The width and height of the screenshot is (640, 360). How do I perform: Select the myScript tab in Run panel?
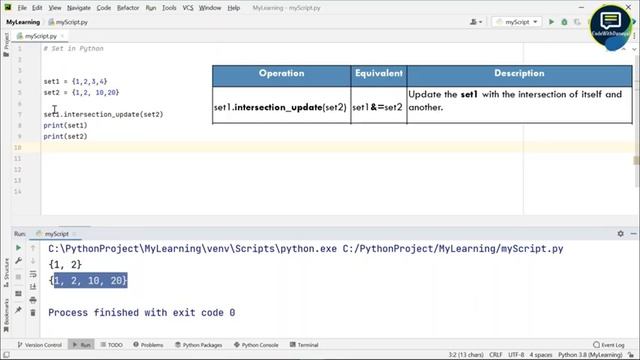(x=56, y=234)
